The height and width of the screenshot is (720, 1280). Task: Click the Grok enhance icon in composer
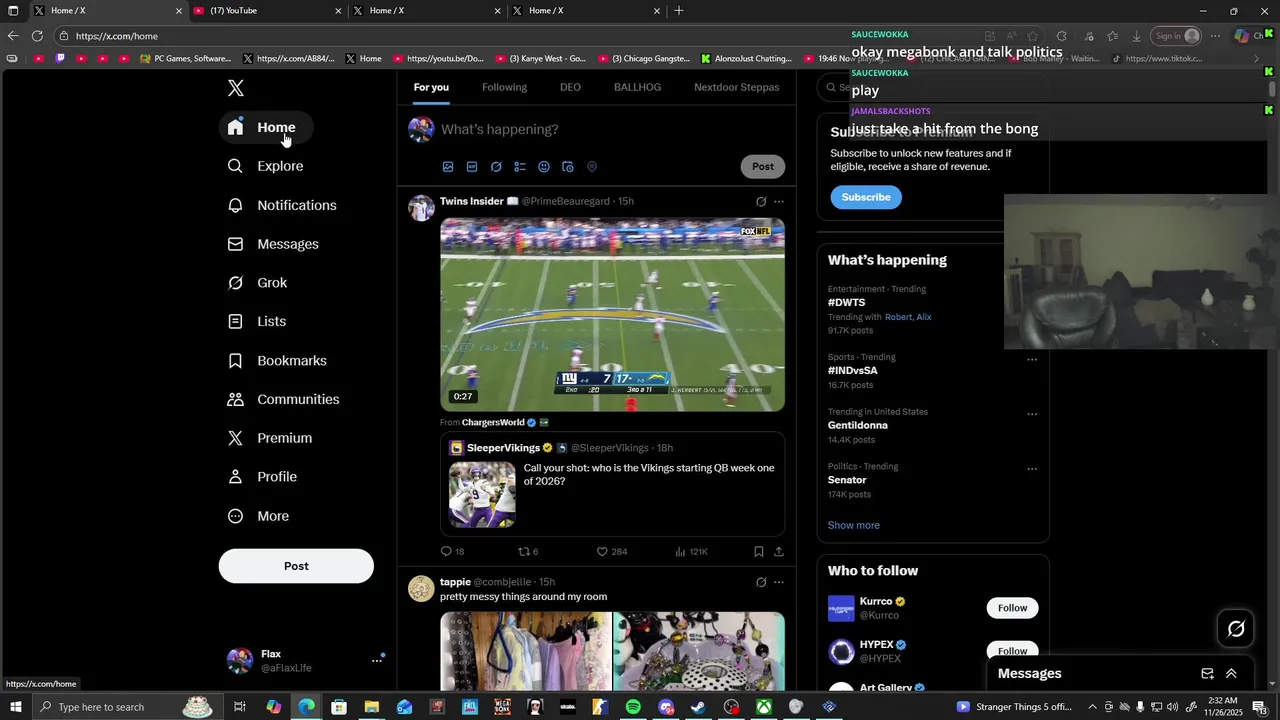click(496, 167)
